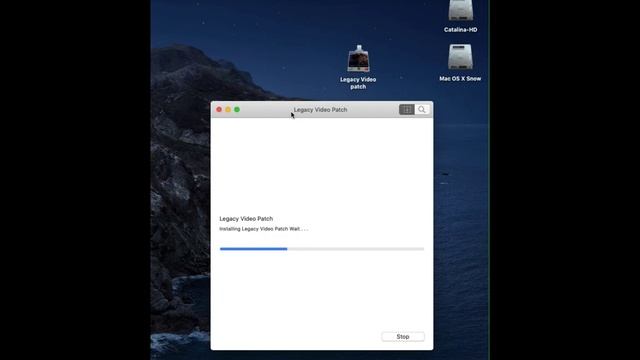The width and height of the screenshot is (640, 360).
Task: Stop the Legacy Video Patch installation
Action: coord(403,337)
